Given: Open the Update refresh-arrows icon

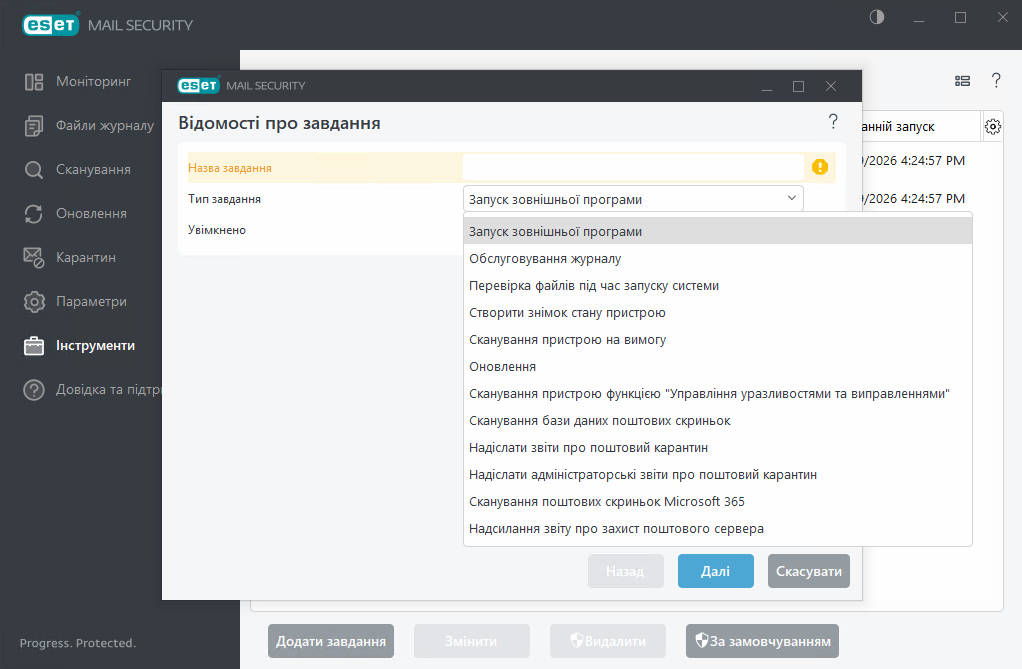Looking at the screenshot, I should pyautogui.click(x=34, y=214).
